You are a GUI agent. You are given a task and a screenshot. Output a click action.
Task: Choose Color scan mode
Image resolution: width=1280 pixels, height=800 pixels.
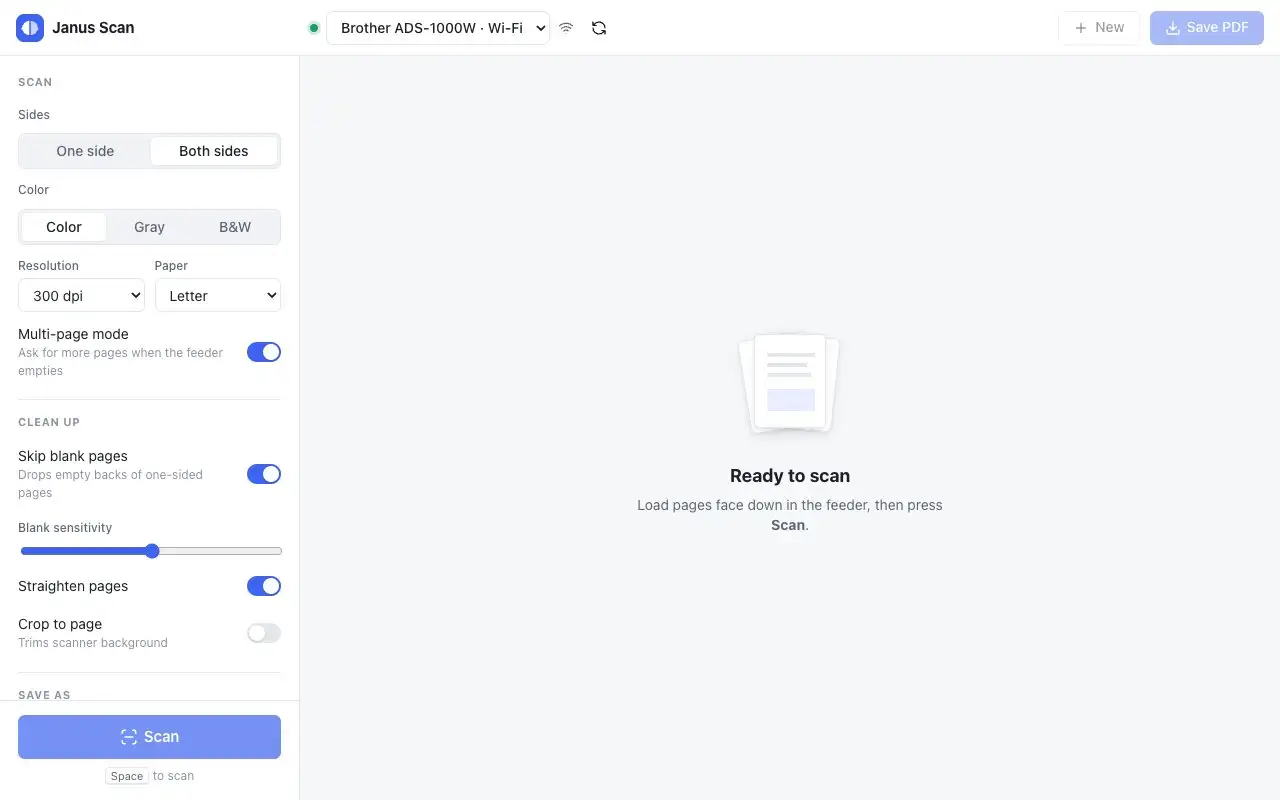(x=64, y=227)
